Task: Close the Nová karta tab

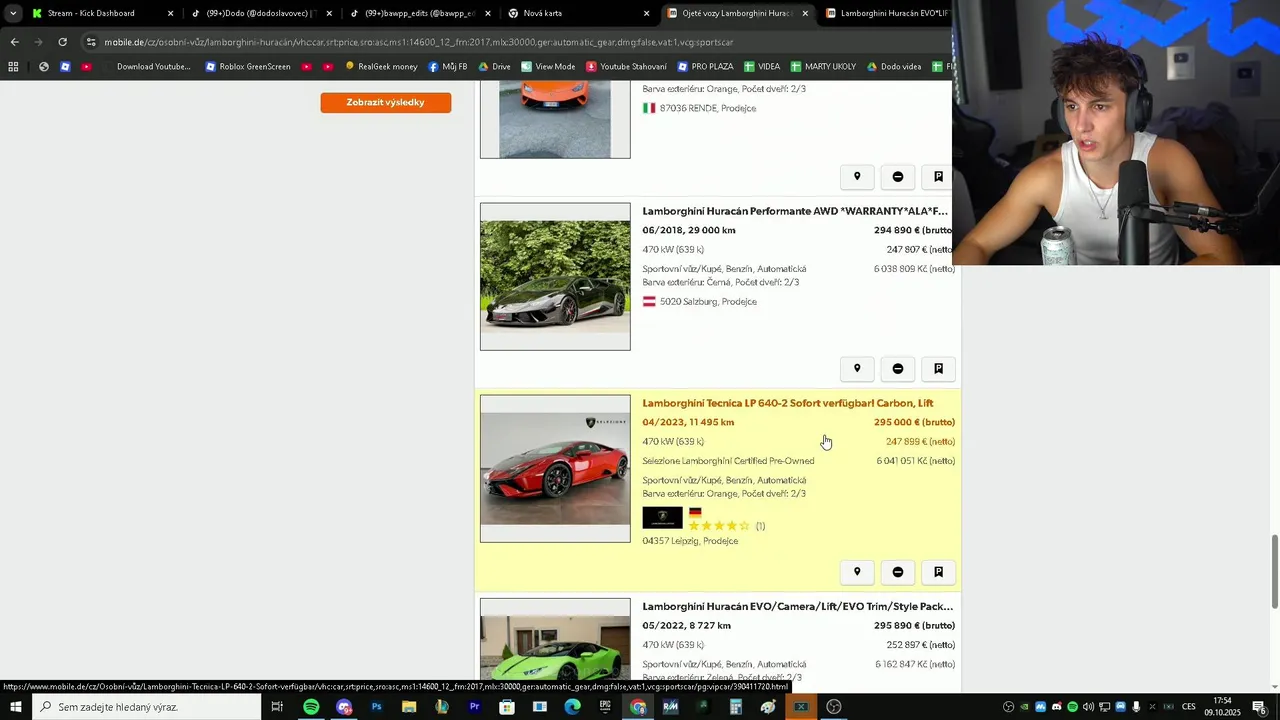Action: coord(646,13)
